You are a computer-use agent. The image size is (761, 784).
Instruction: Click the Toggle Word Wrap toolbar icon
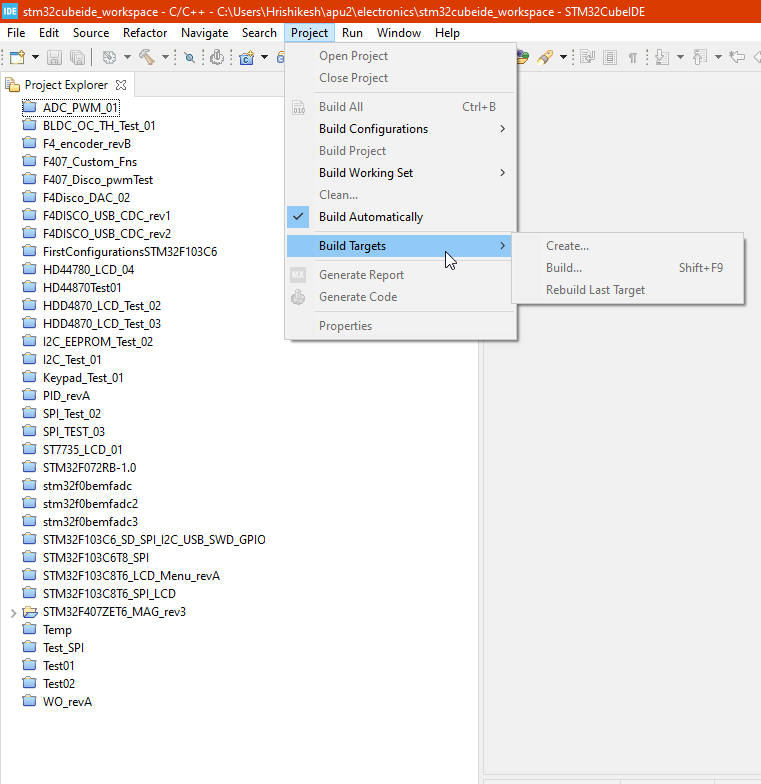(x=587, y=58)
